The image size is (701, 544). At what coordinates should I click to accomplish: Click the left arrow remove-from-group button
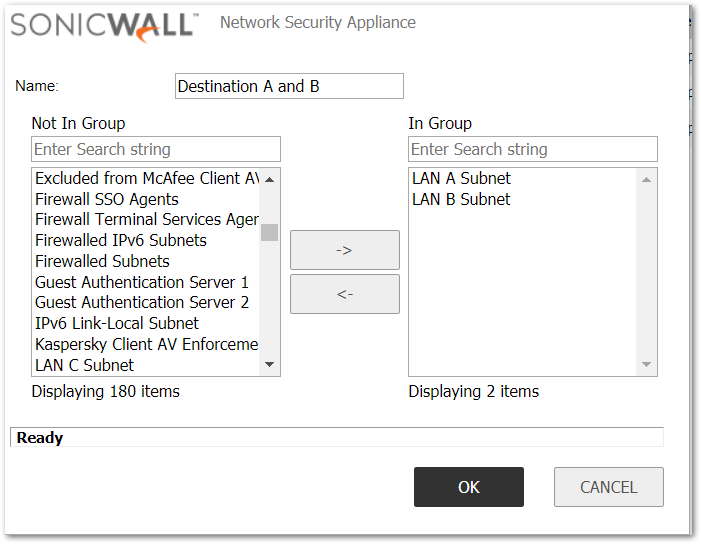pos(345,294)
